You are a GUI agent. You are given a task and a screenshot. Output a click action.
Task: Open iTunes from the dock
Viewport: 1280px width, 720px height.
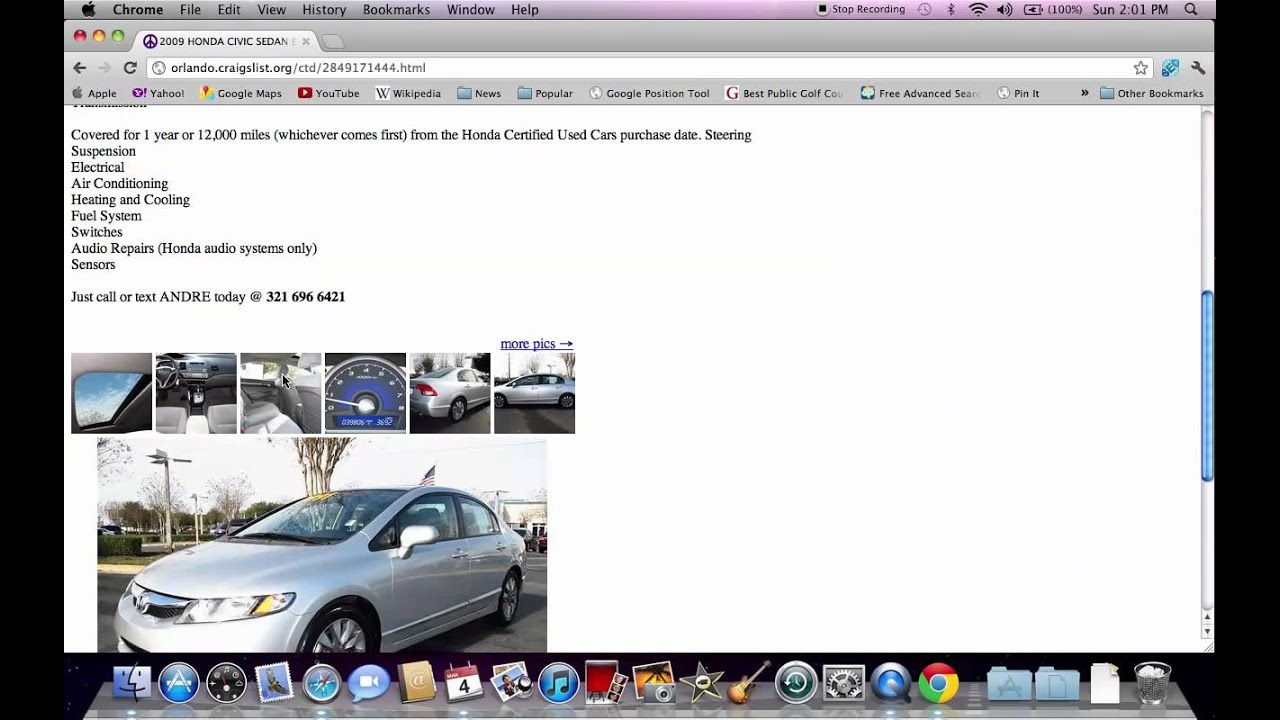pos(559,683)
